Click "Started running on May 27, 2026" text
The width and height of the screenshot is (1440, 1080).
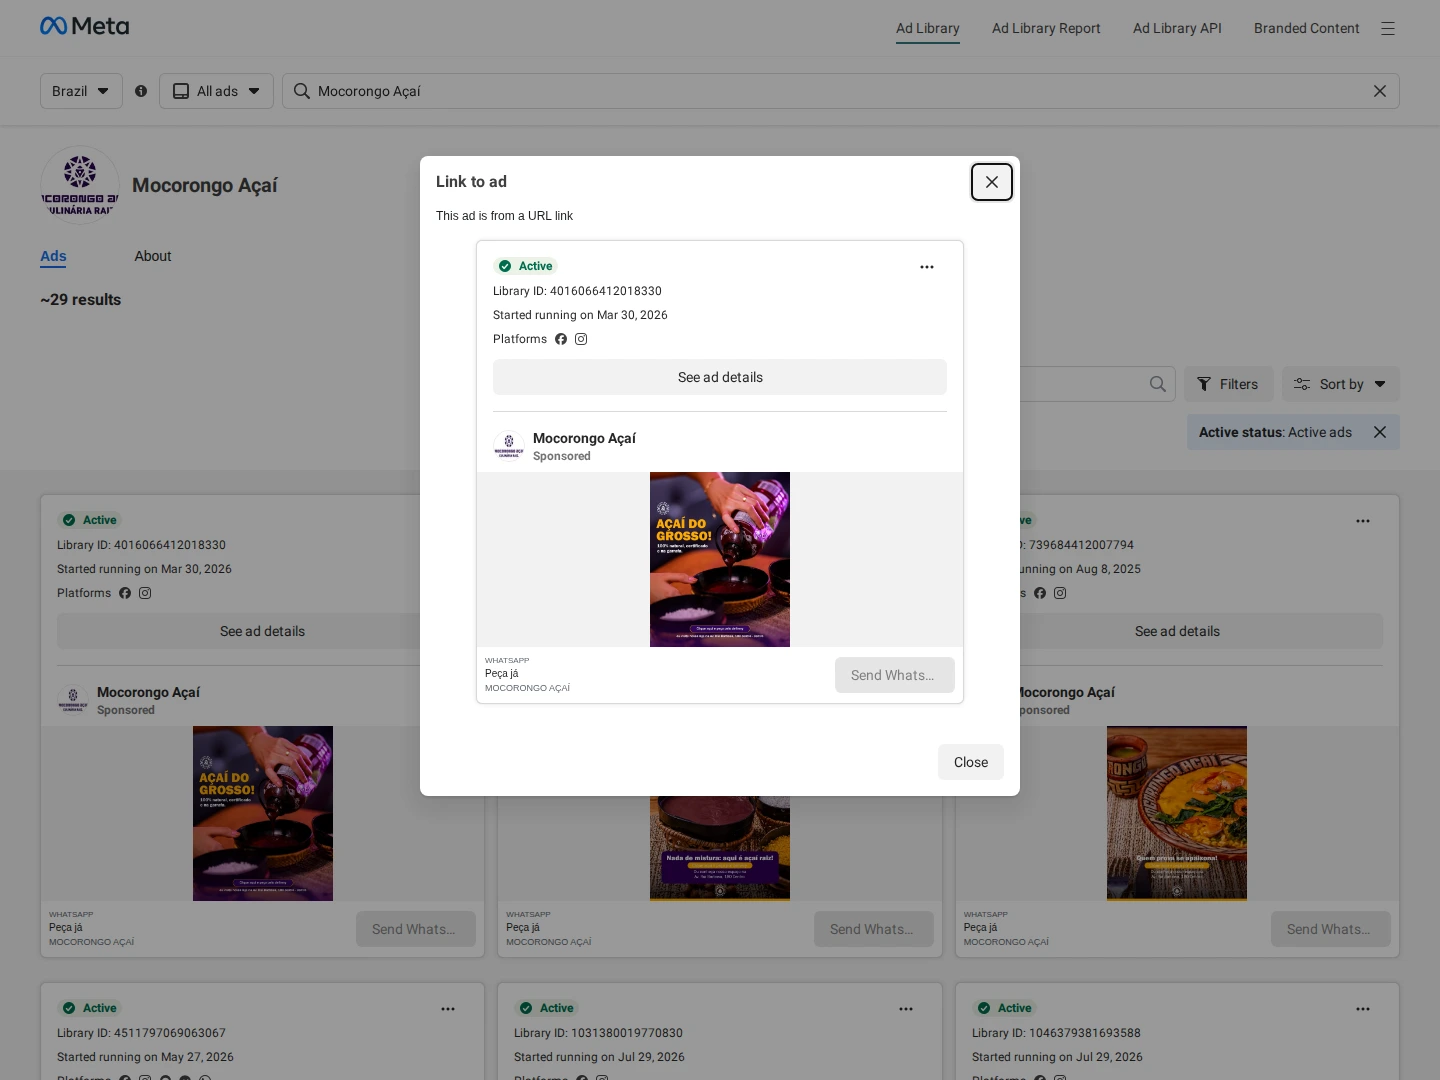145,1057
